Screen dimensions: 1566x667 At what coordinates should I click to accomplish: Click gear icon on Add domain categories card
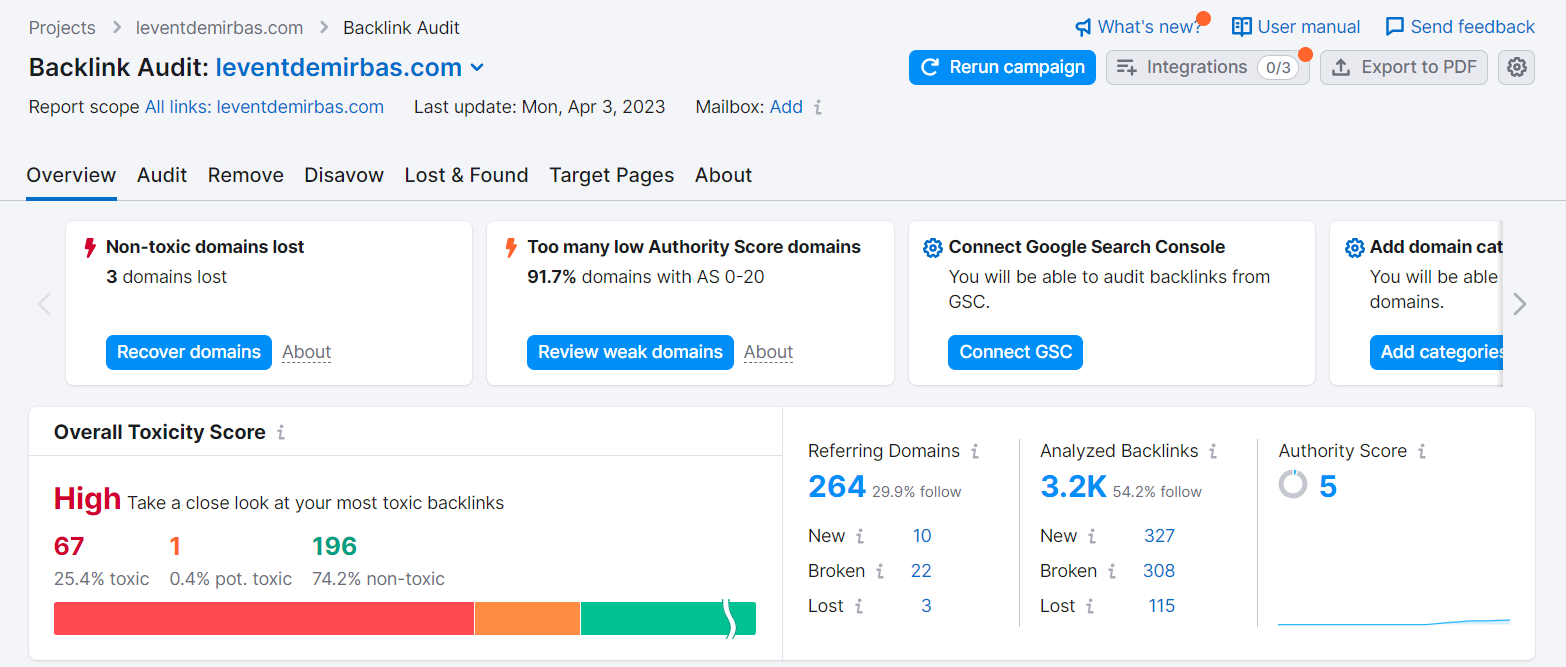coord(1354,247)
